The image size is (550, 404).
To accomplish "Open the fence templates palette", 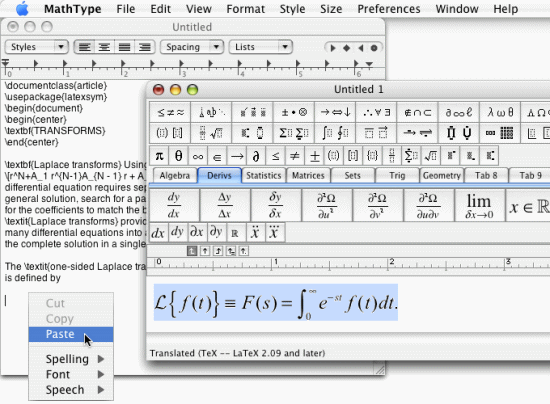I will pyautogui.click(x=170, y=133).
